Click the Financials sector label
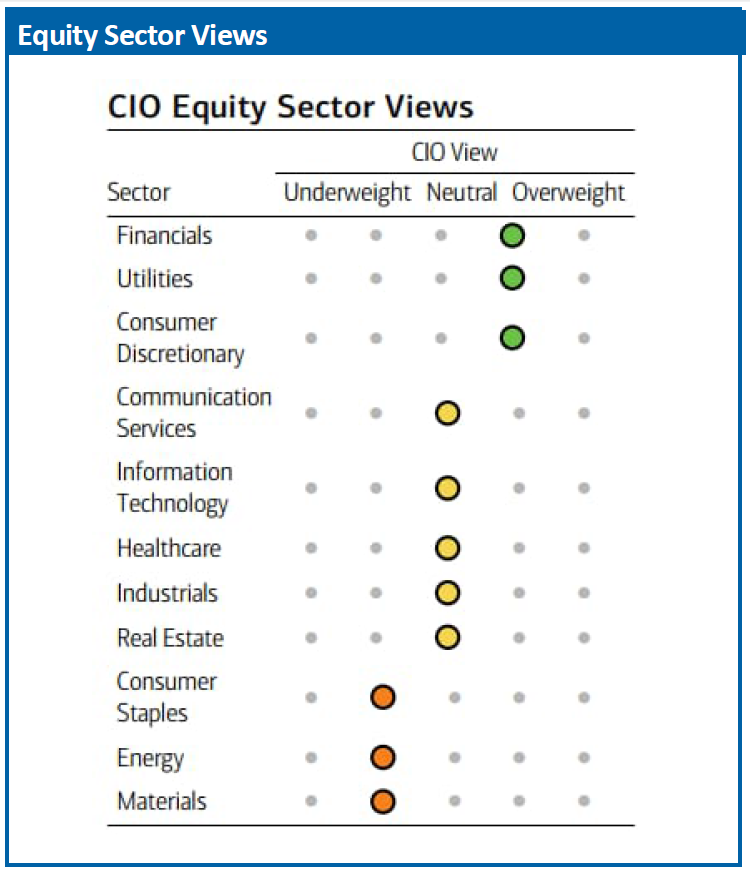 (x=164, y=236)
